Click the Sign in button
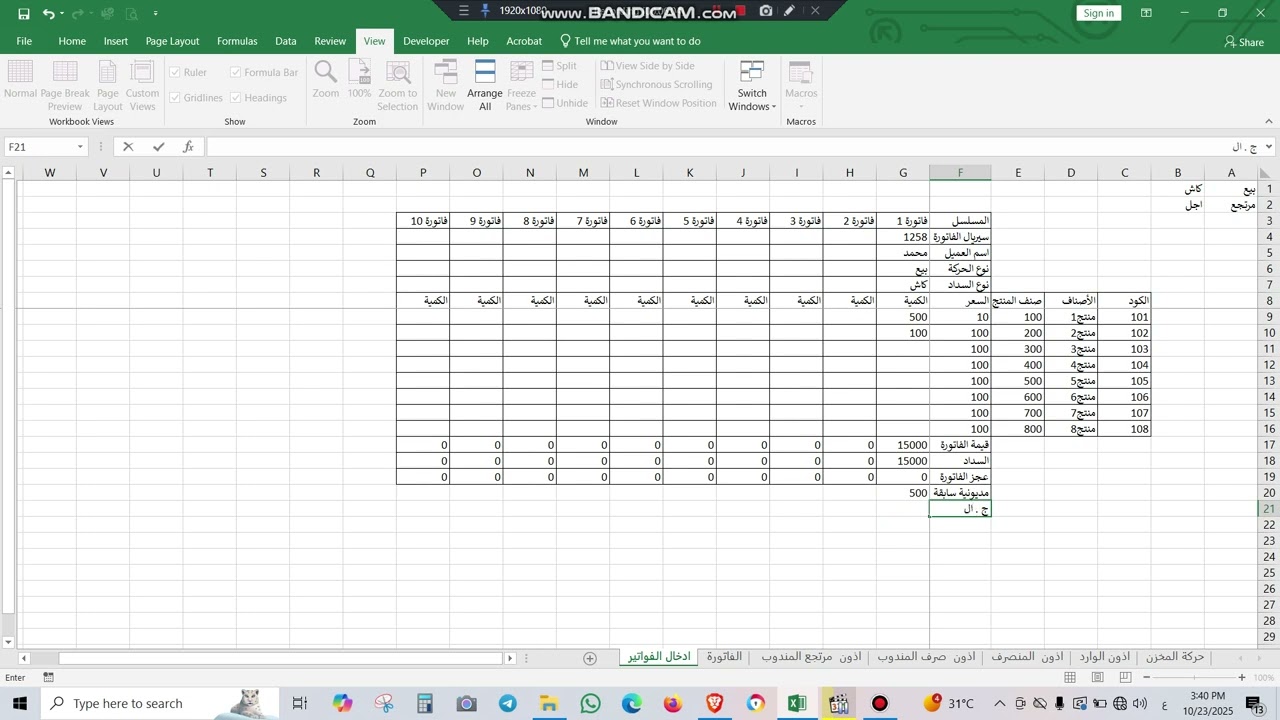 (1098, 13)
